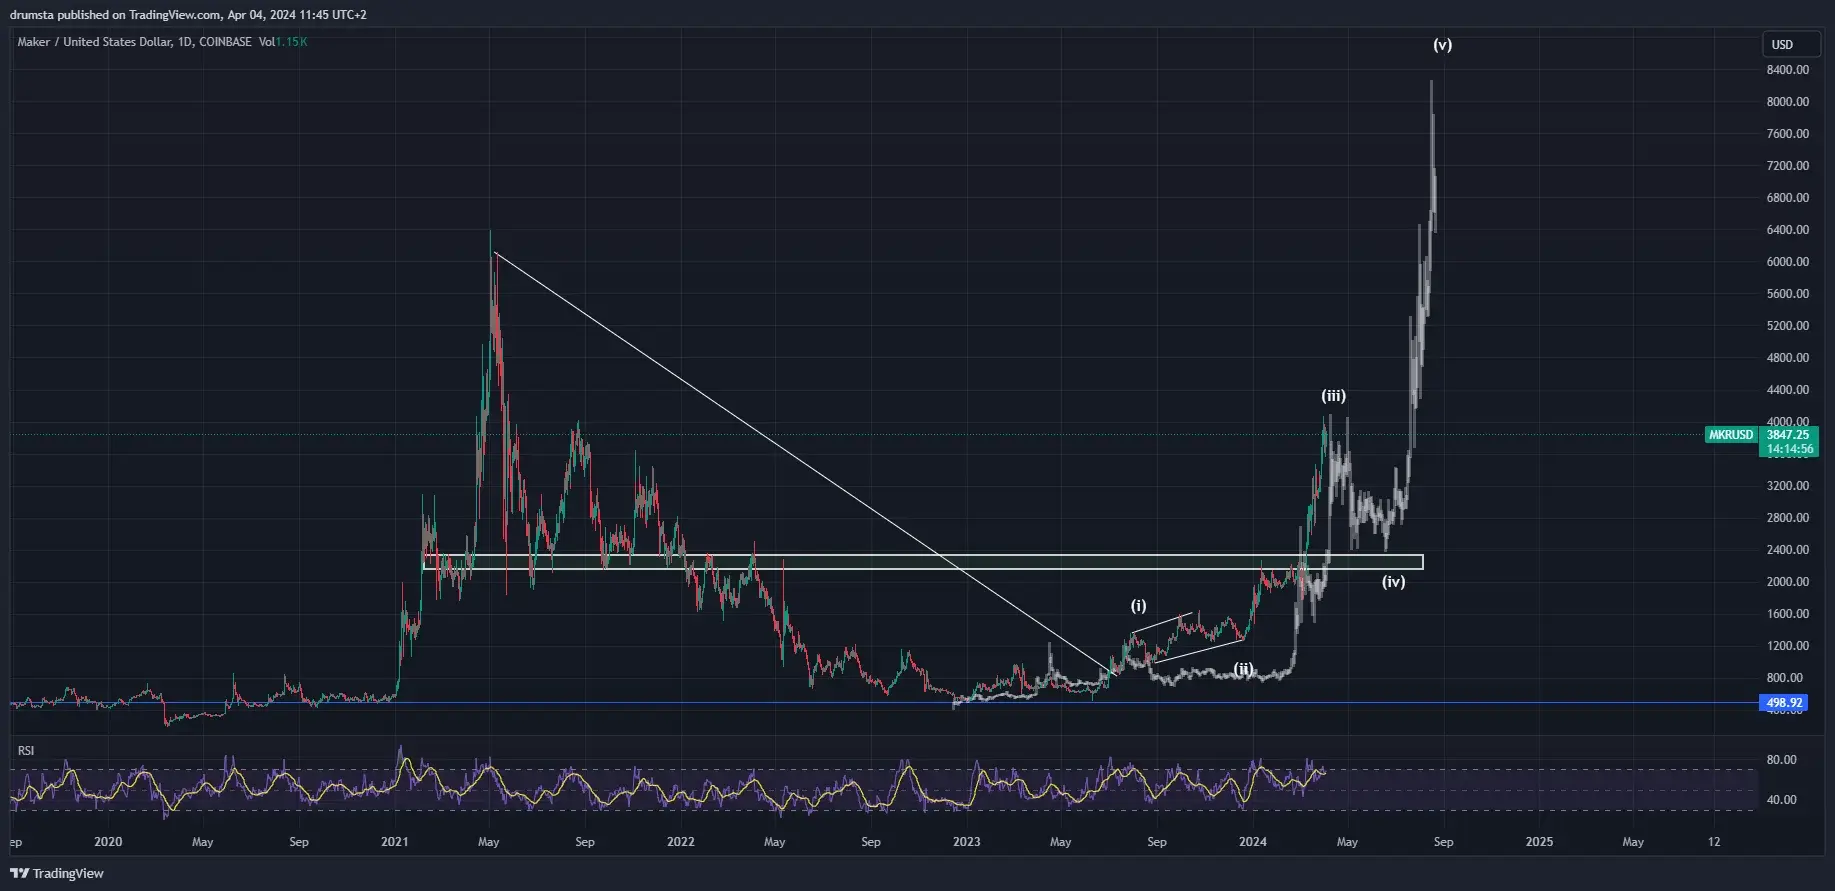Image resolution: width=1835 pixels, height=891 pixels.
Task: Click the Vol 1.15K volume indicator label
Action: pyautogui.click(x=283, y=42)
